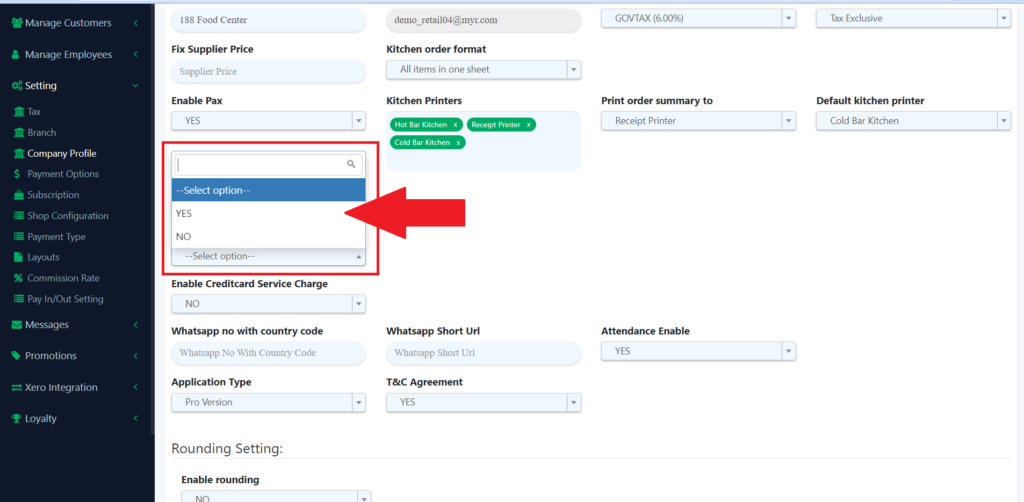1024x502 pixels.
Task: Click the Whatsapp Short Url field
Action: coord(484,353)
